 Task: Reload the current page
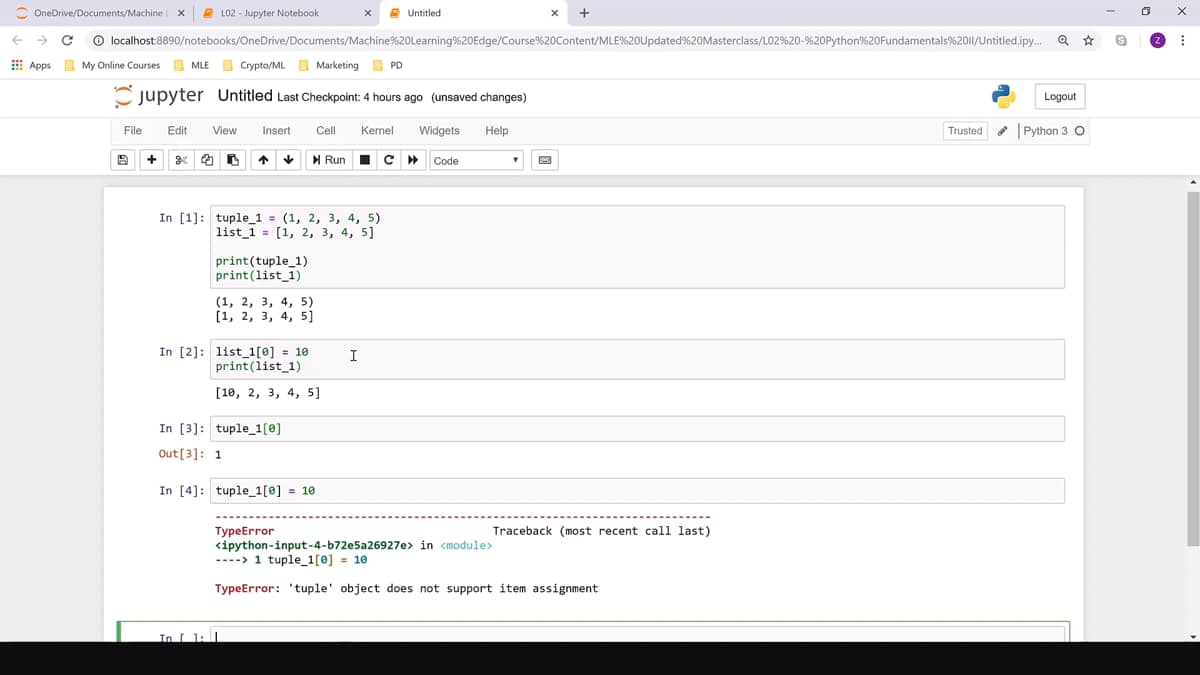(x=67, y=40)
